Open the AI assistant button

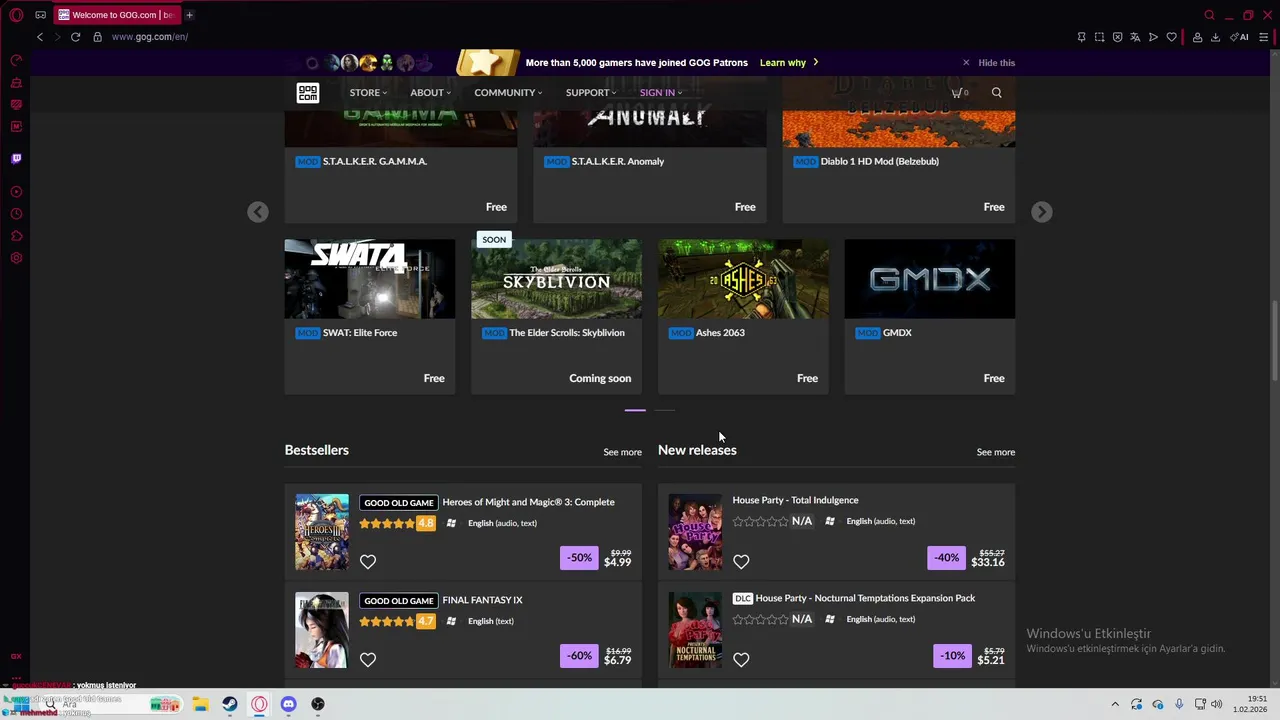1240,37
